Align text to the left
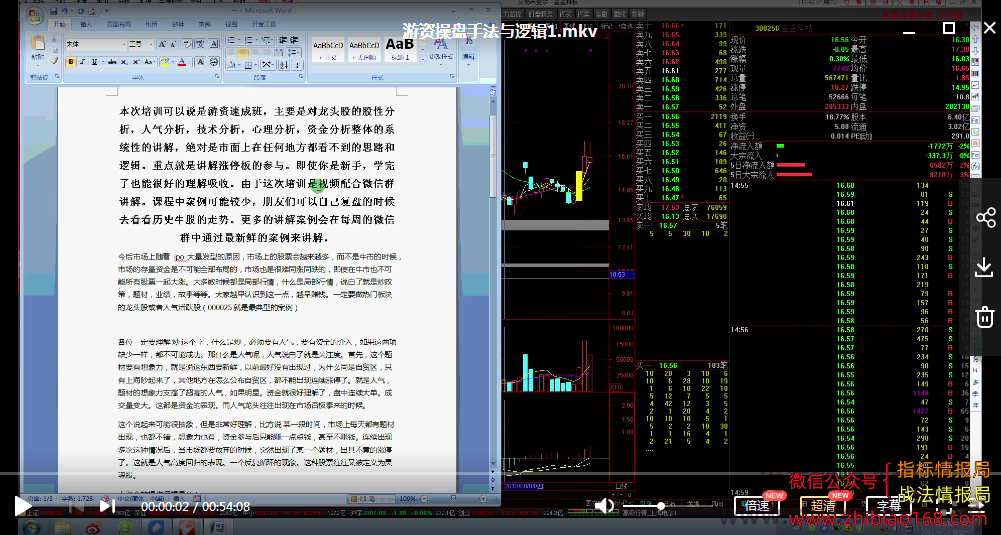 pos(230,52)
